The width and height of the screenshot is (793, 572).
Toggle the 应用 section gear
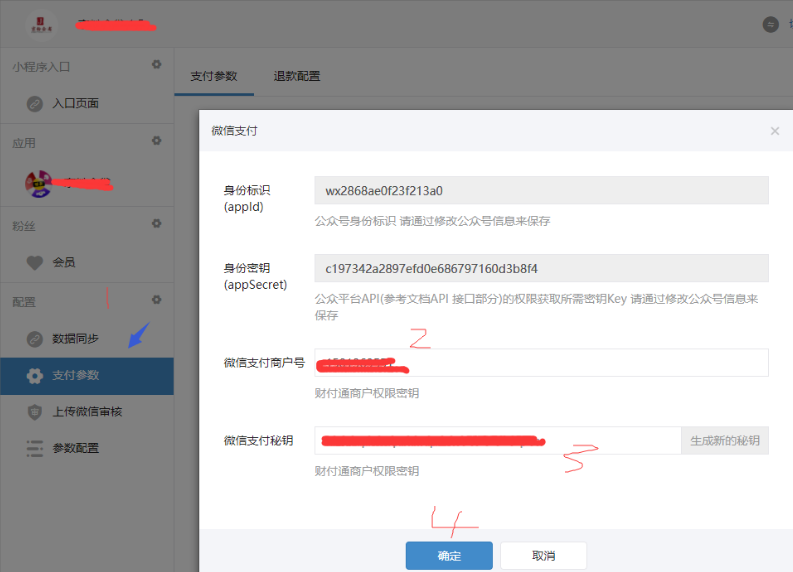click(156, 141)
